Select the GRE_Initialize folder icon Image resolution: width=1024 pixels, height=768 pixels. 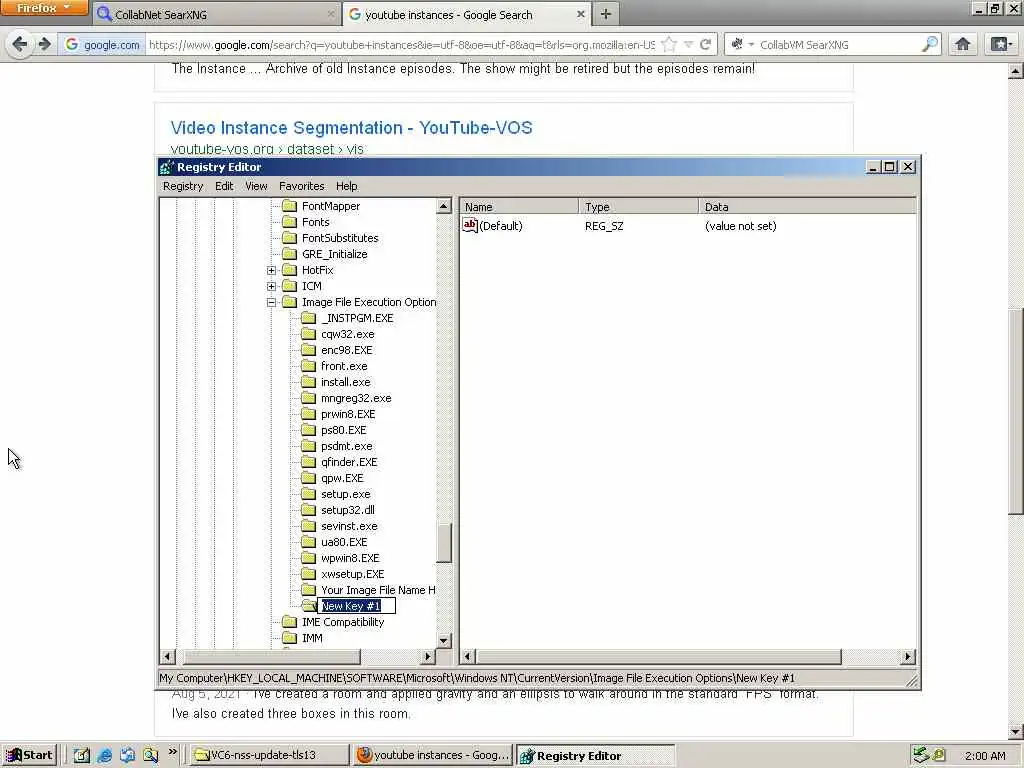[289, 254]
